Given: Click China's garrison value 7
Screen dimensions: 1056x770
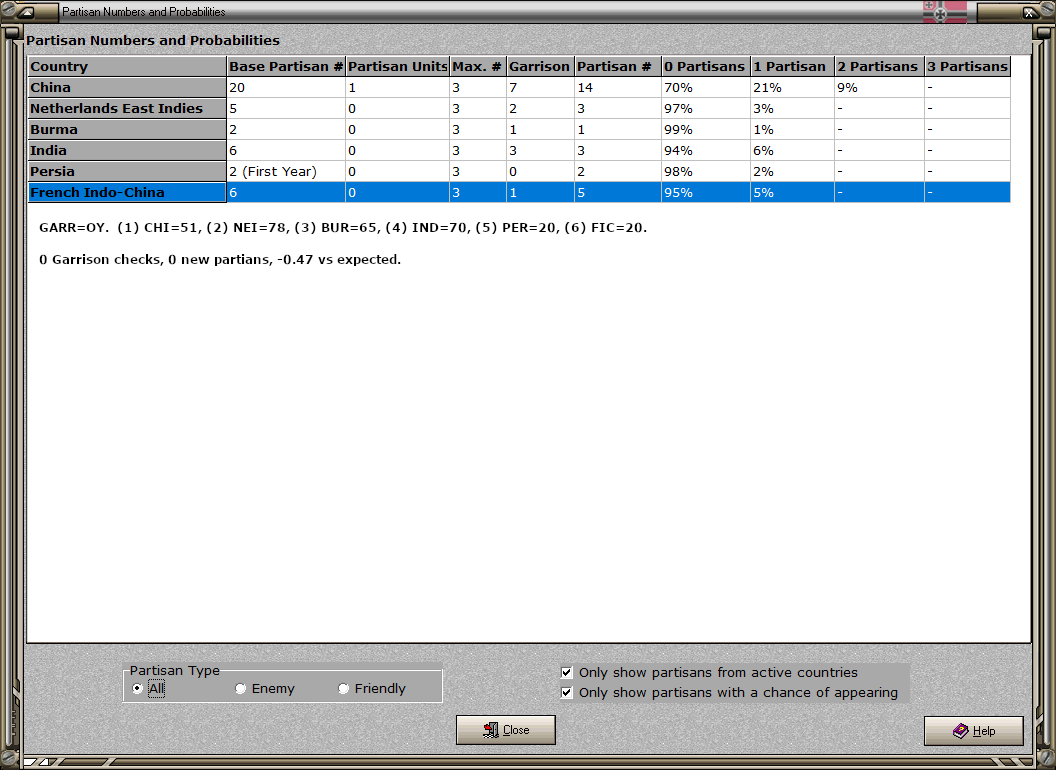Looking at the screenshot, I should (540, 88).
